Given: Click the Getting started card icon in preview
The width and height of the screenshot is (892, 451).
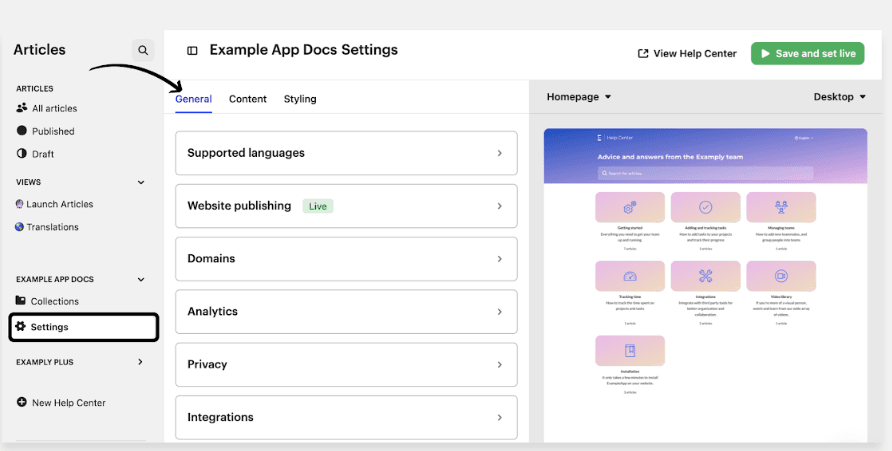Looking at the screenshot, I should click(630, 207).
